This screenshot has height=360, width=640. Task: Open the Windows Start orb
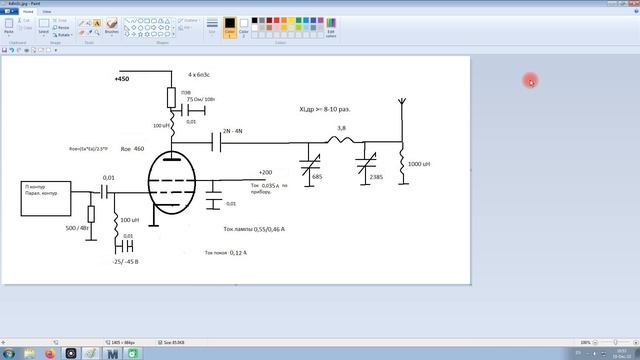pos(9,353)
